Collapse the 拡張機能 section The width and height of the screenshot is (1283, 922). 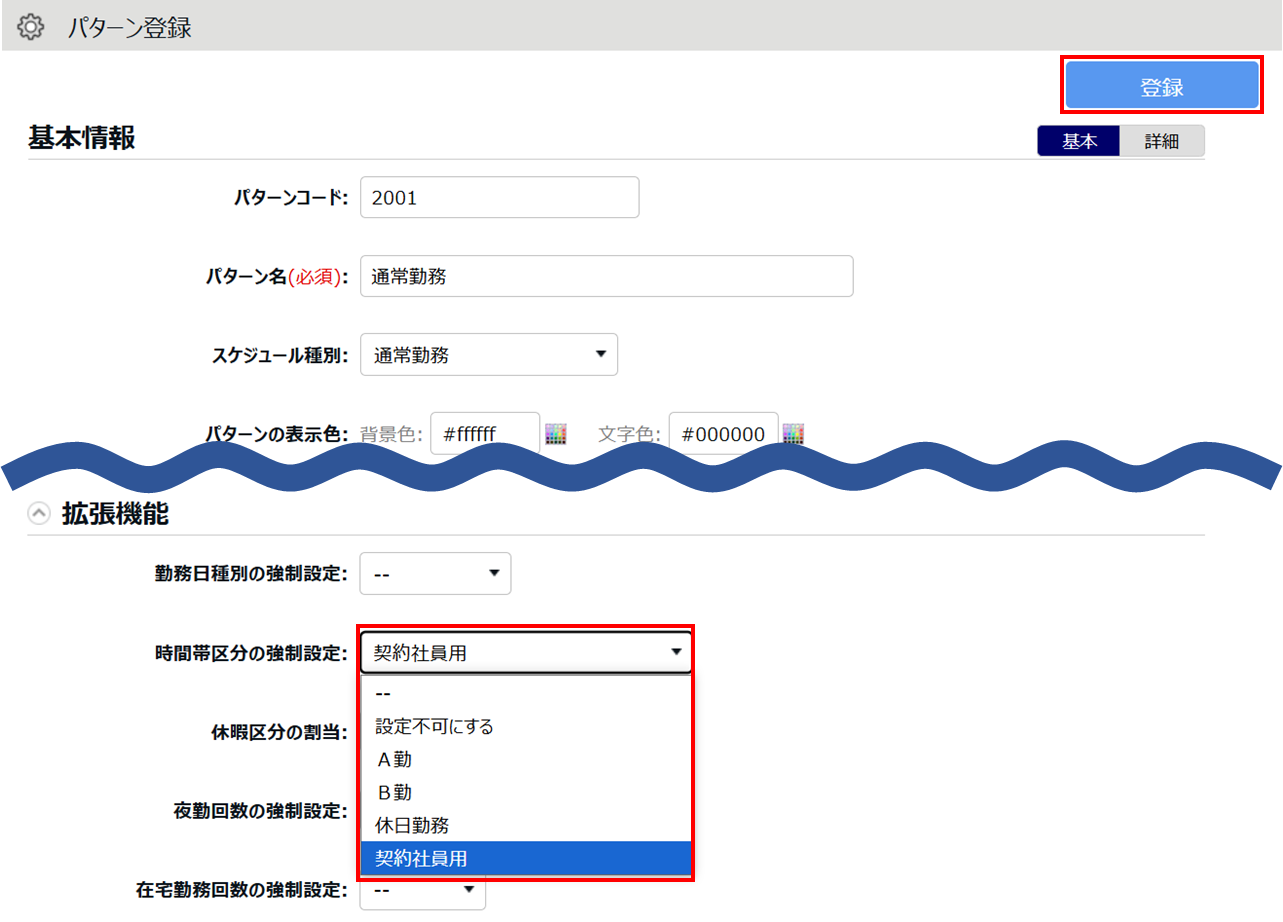[x=39, y=514]
